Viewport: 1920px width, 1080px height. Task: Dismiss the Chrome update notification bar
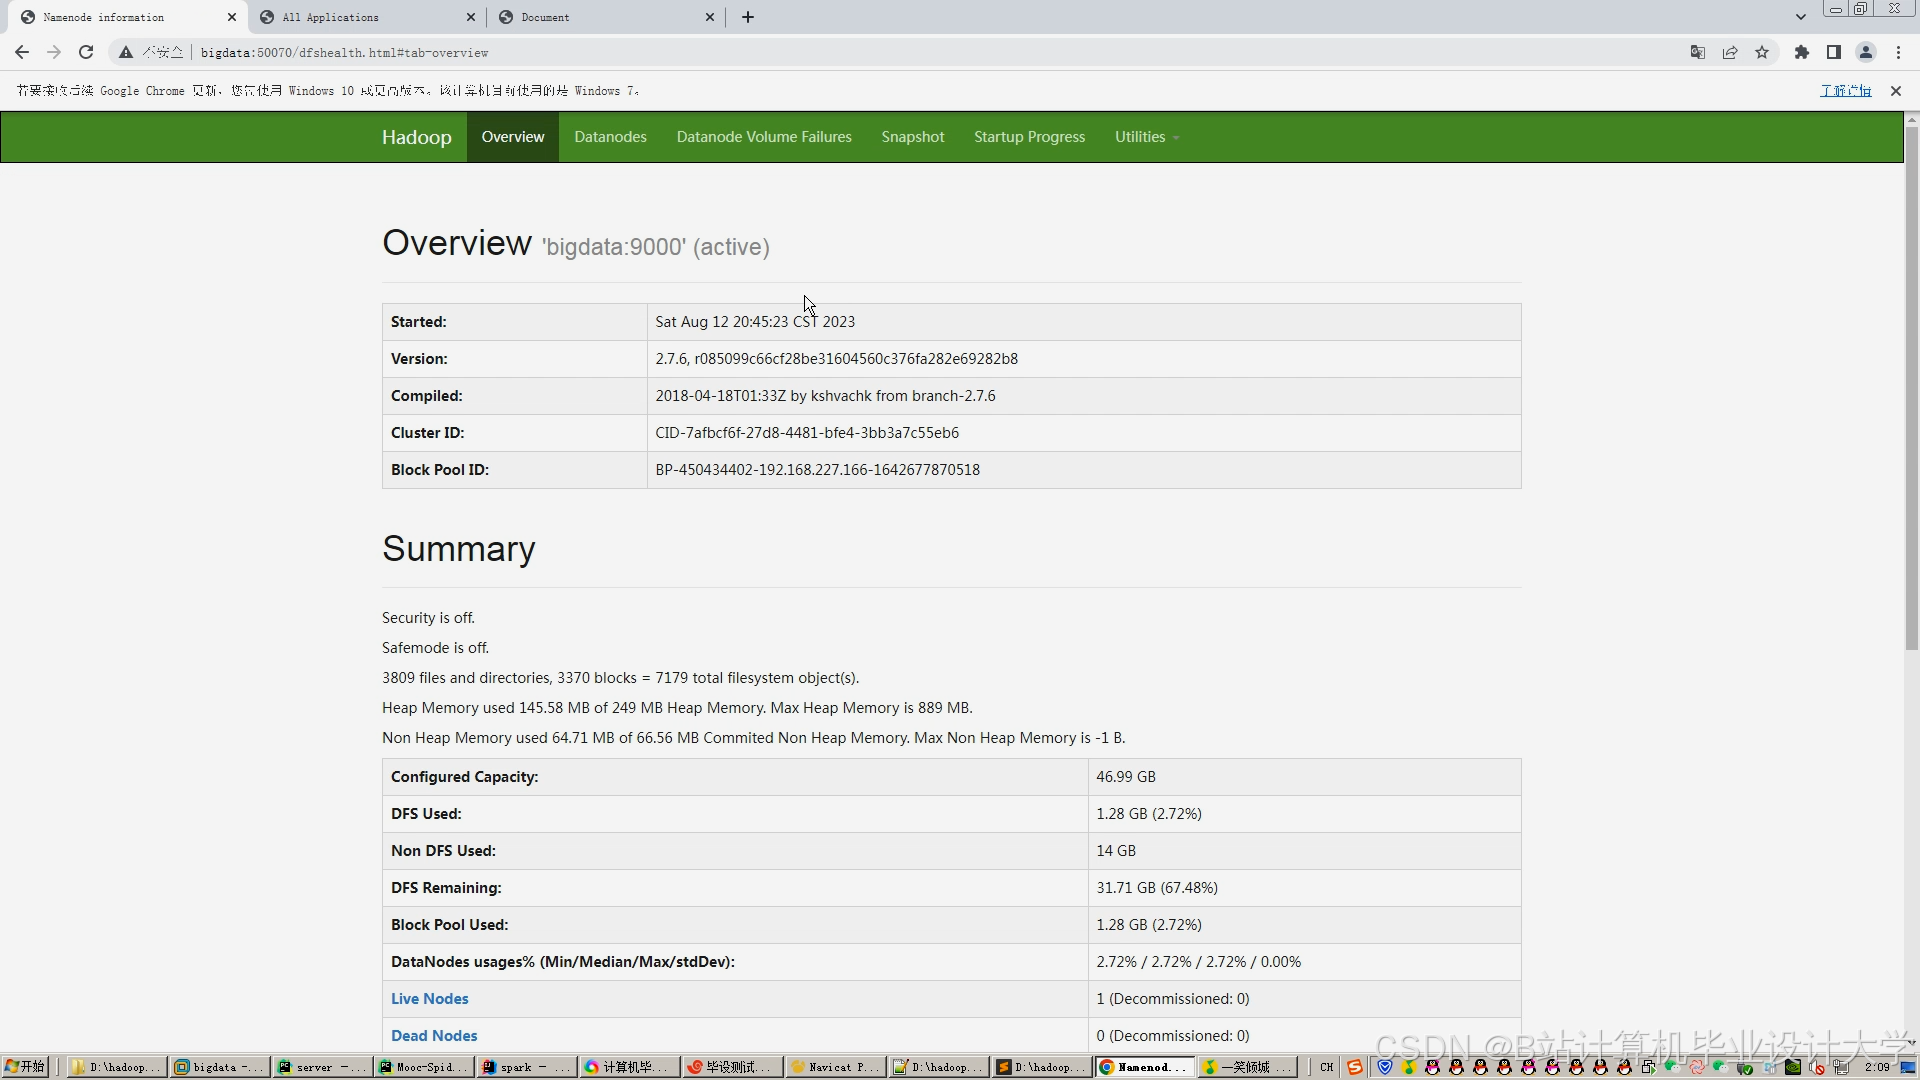click(1895, 91)
